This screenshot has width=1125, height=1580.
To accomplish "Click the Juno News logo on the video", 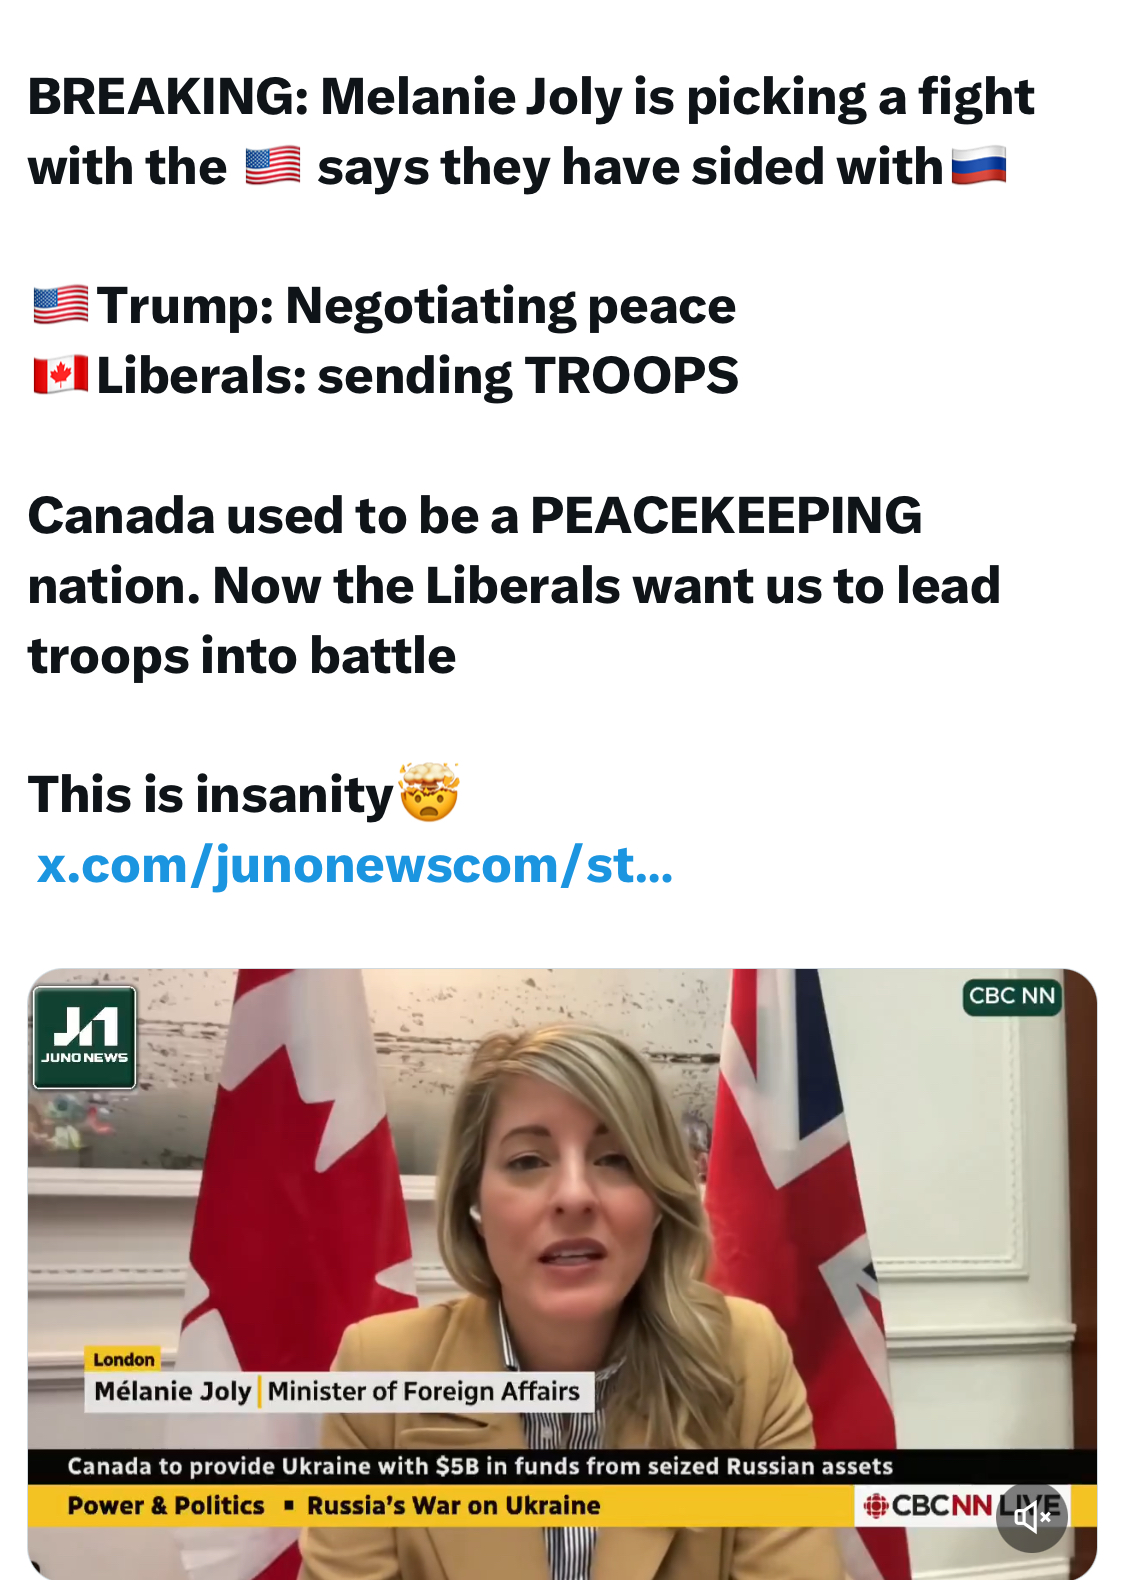I will pos(85,1037).
